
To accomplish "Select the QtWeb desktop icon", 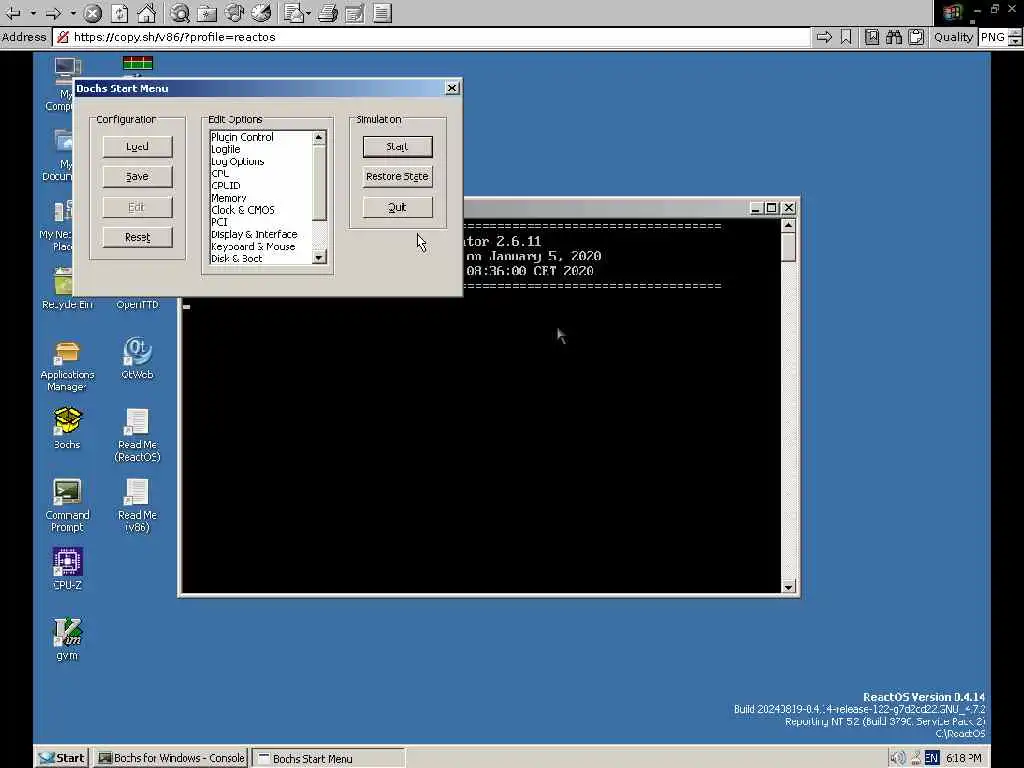I will [137, 359].
